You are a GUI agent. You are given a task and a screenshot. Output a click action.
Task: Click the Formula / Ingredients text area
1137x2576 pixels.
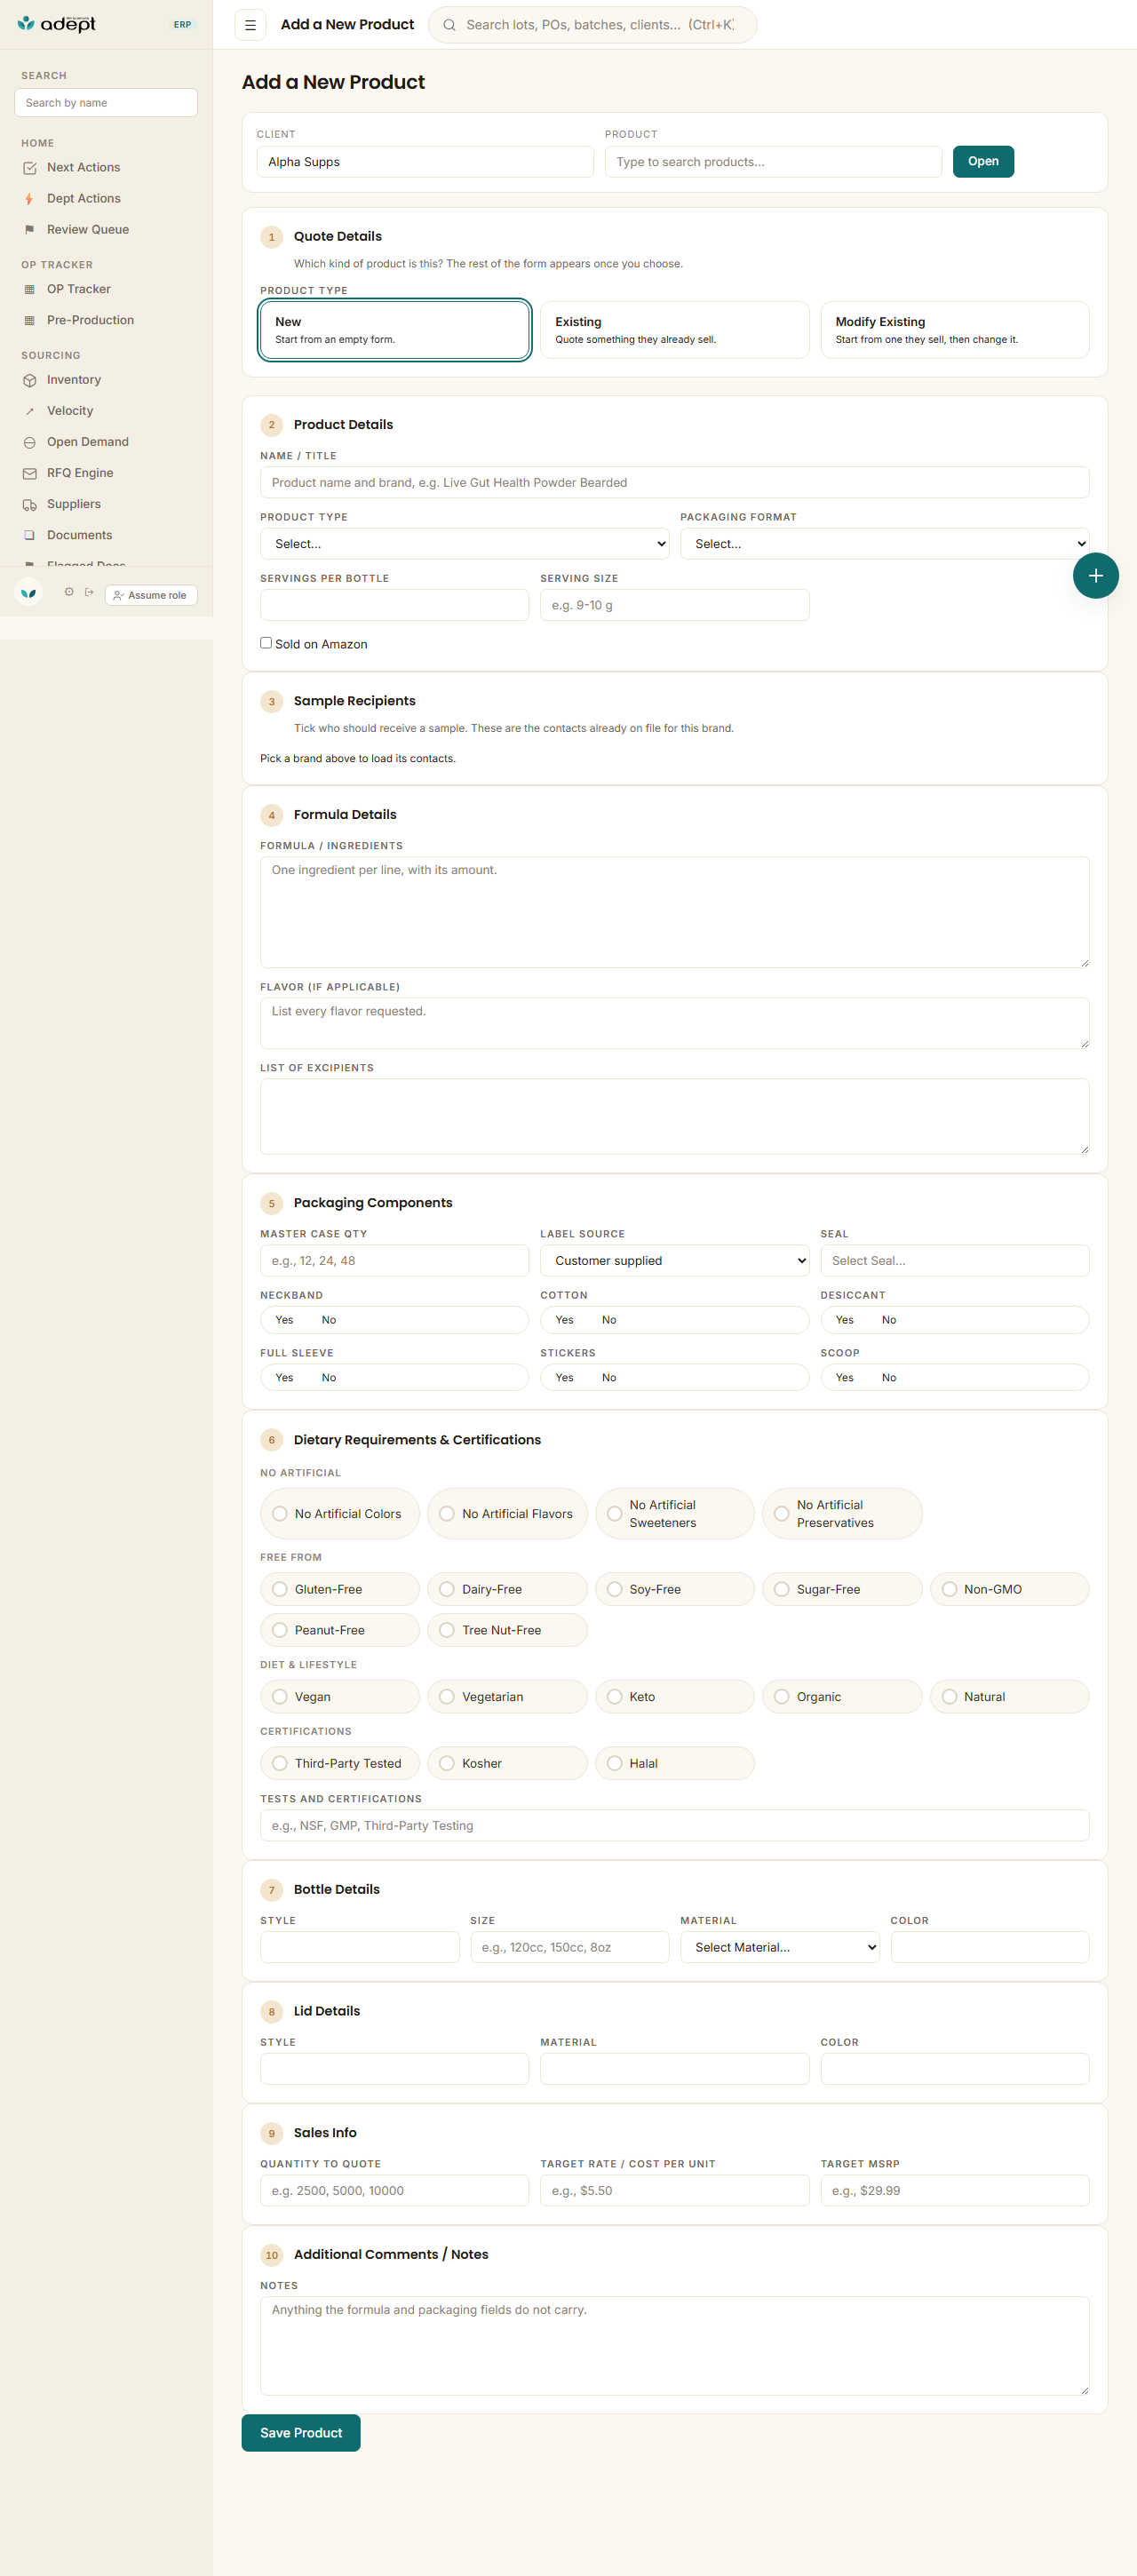click(674, 912)
